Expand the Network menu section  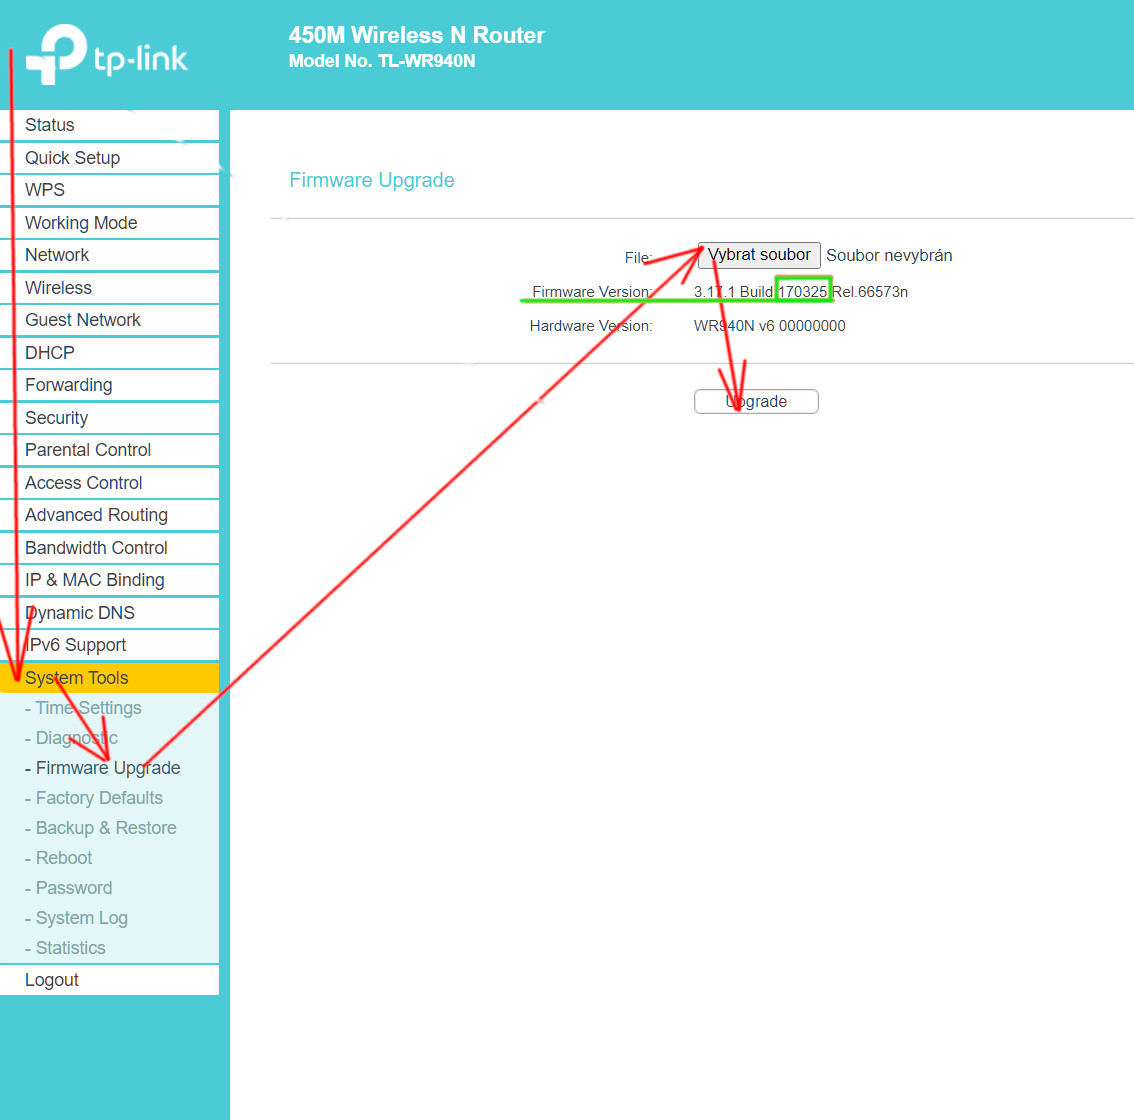pos(57,255)
